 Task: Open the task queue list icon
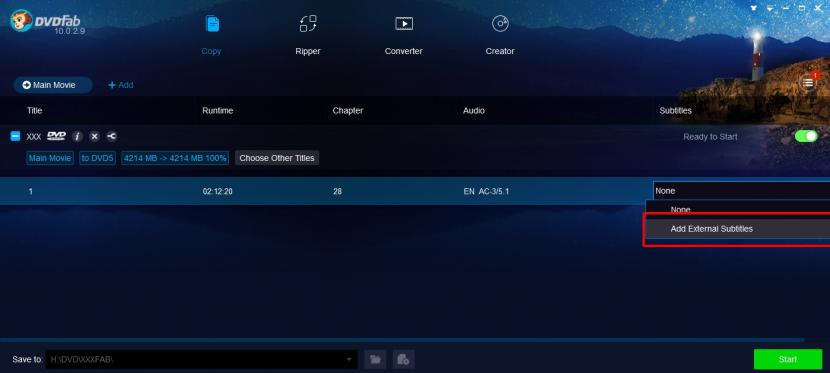coord(808,83)
